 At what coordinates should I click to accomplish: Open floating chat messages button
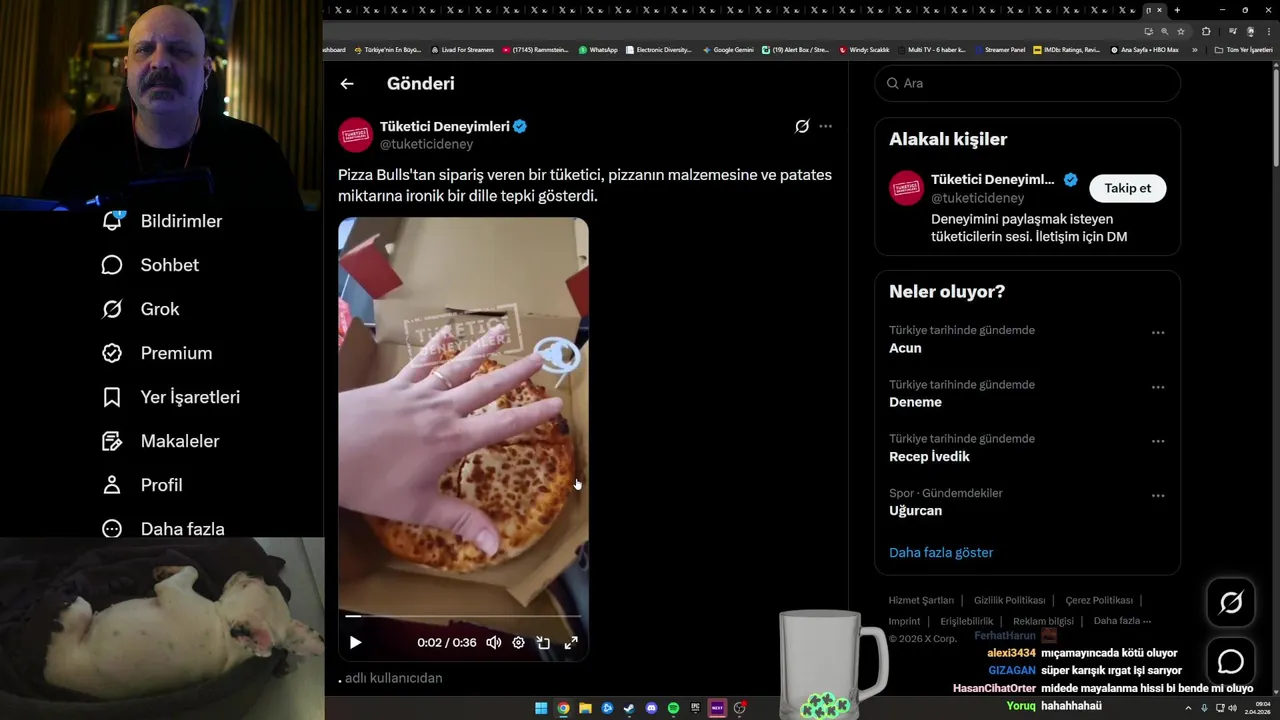click(1231, 662)
